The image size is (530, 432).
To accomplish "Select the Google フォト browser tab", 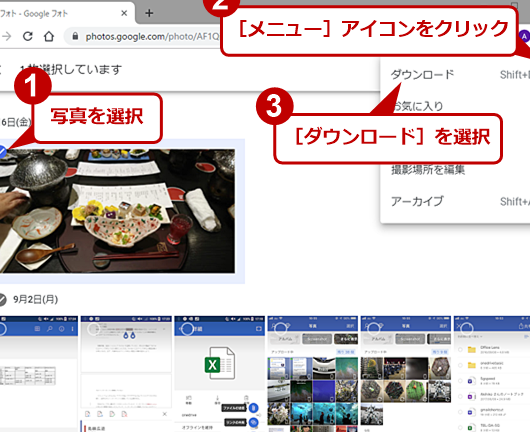I will coord(67,13).
